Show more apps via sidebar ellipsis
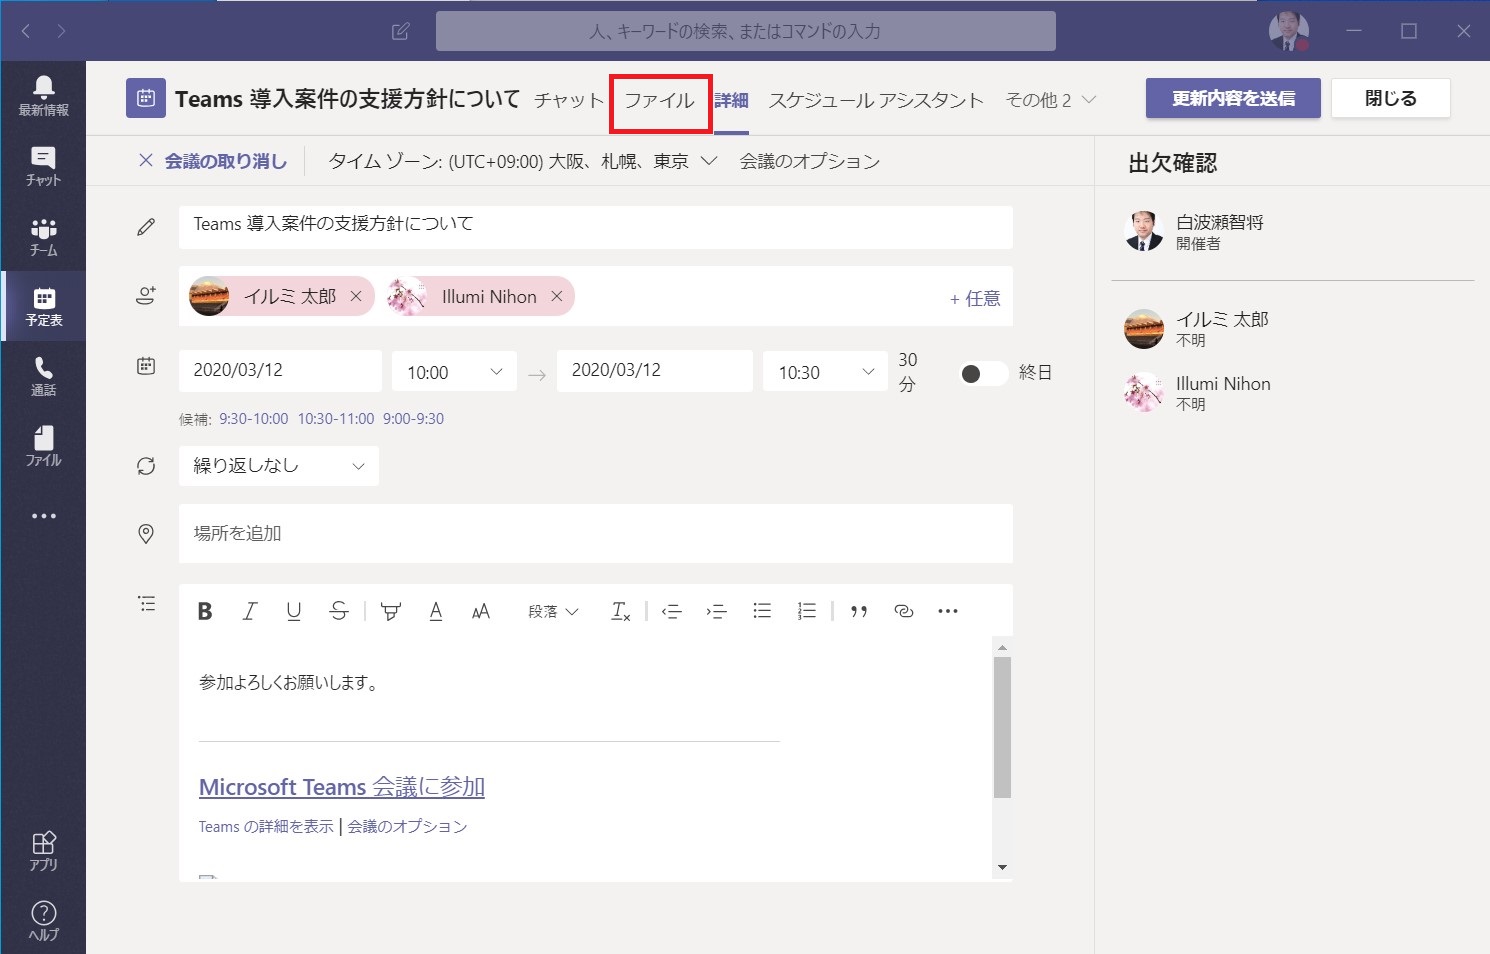 pos(43,516)
